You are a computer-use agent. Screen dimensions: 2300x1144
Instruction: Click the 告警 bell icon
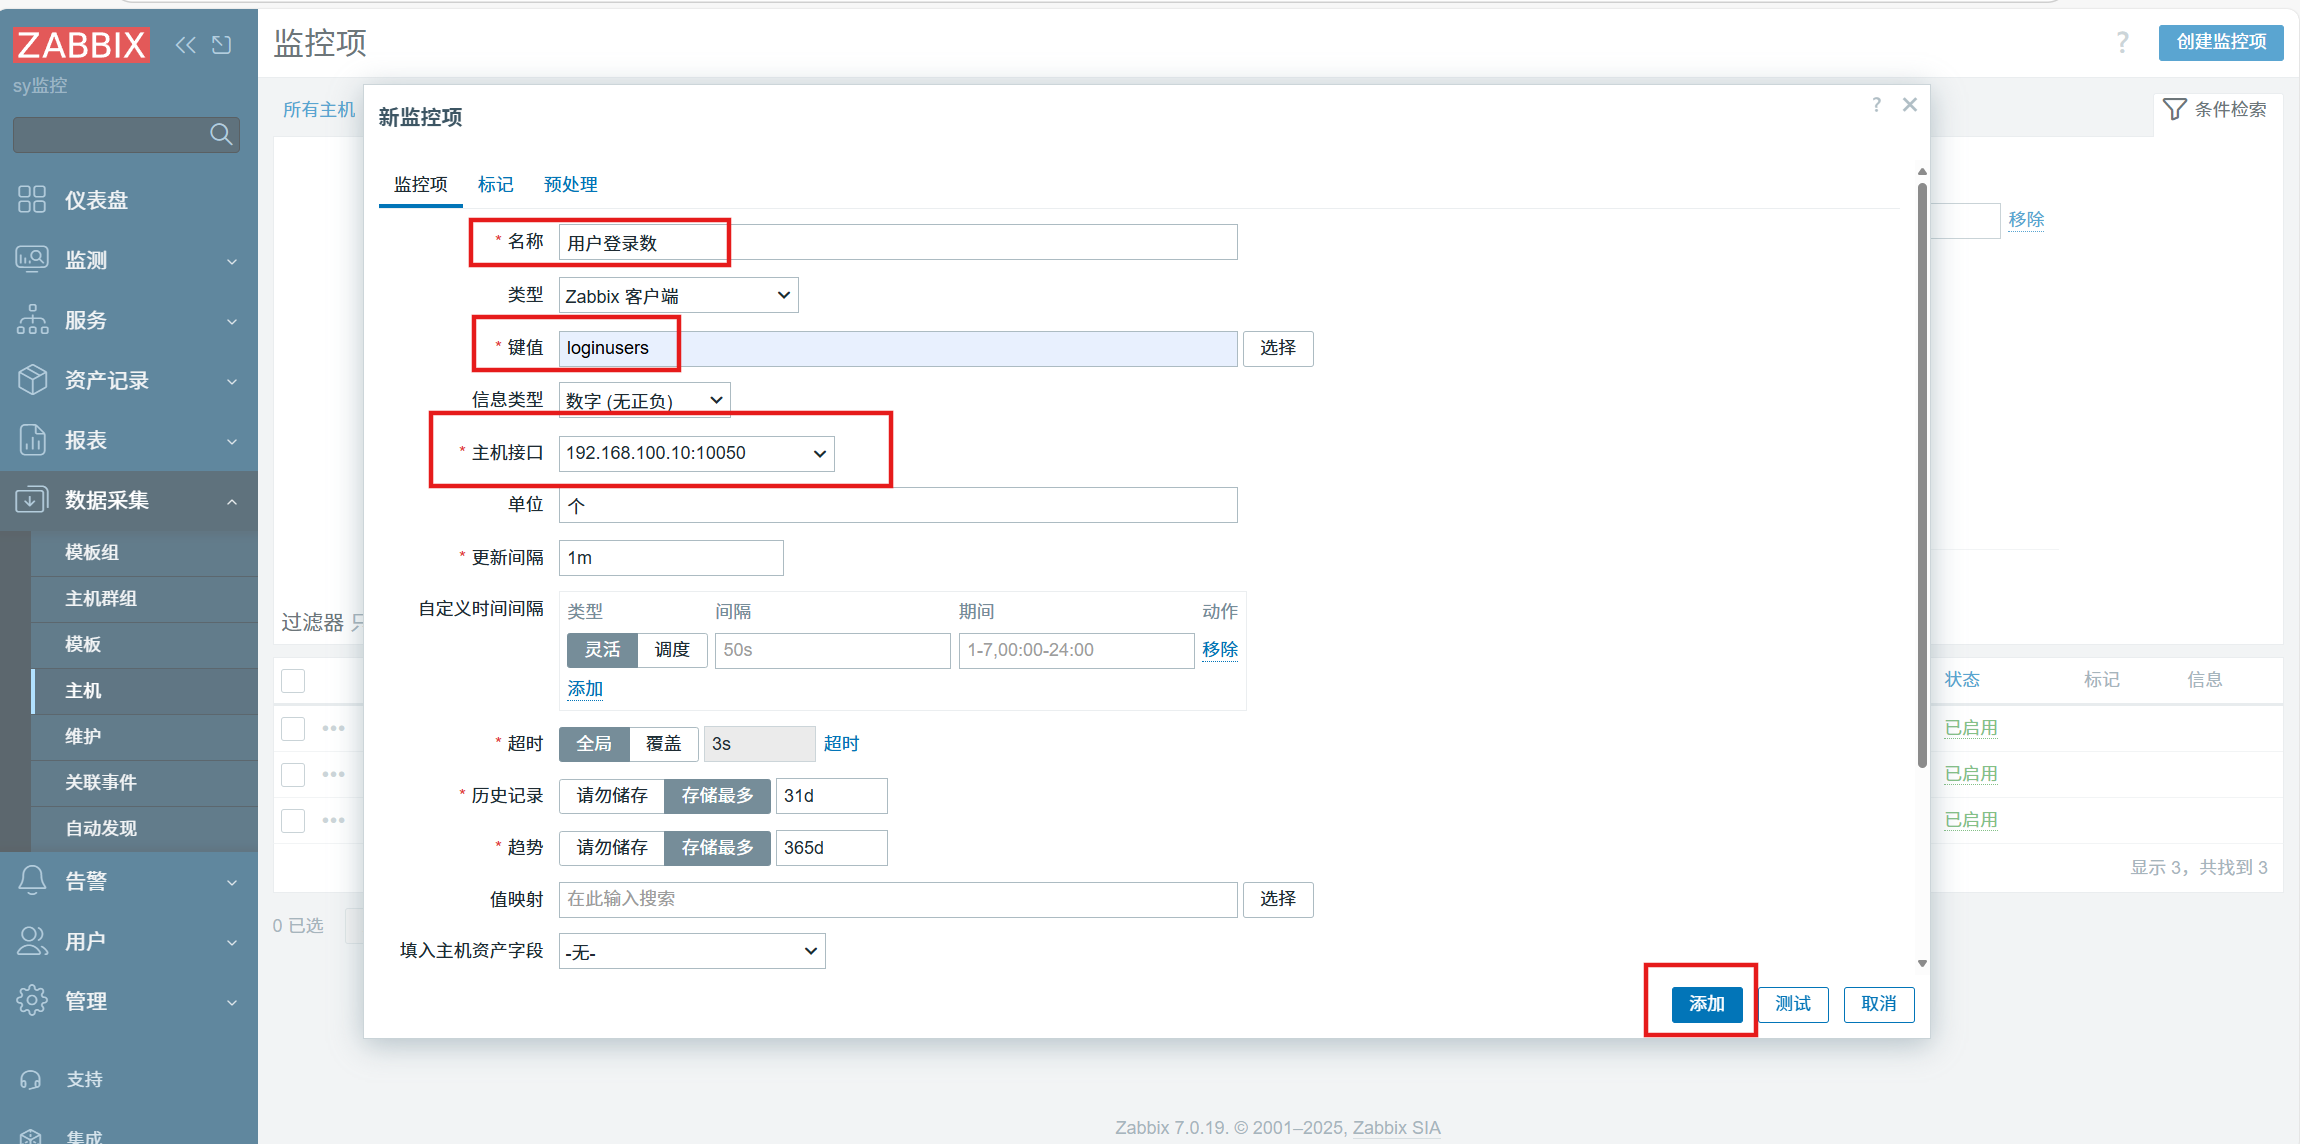[x=32, y=880]
